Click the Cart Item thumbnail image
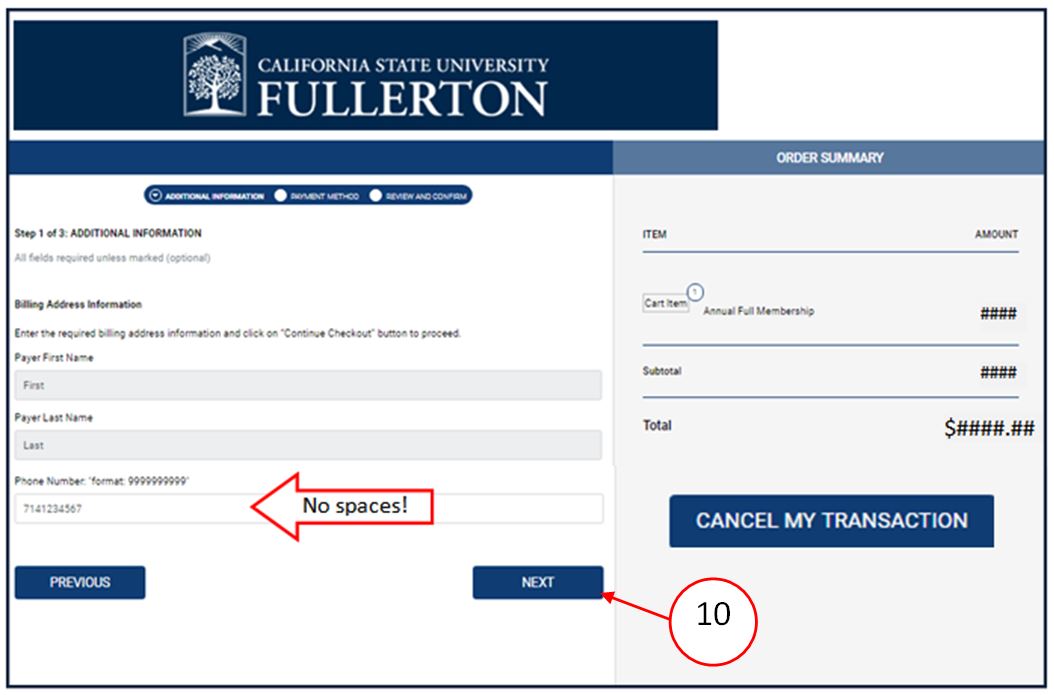This screenshot has height=695, width=1054. 665,303
